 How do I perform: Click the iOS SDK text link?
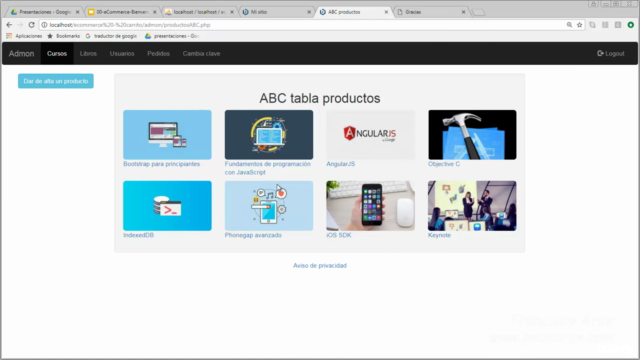(x=338, y=235)
